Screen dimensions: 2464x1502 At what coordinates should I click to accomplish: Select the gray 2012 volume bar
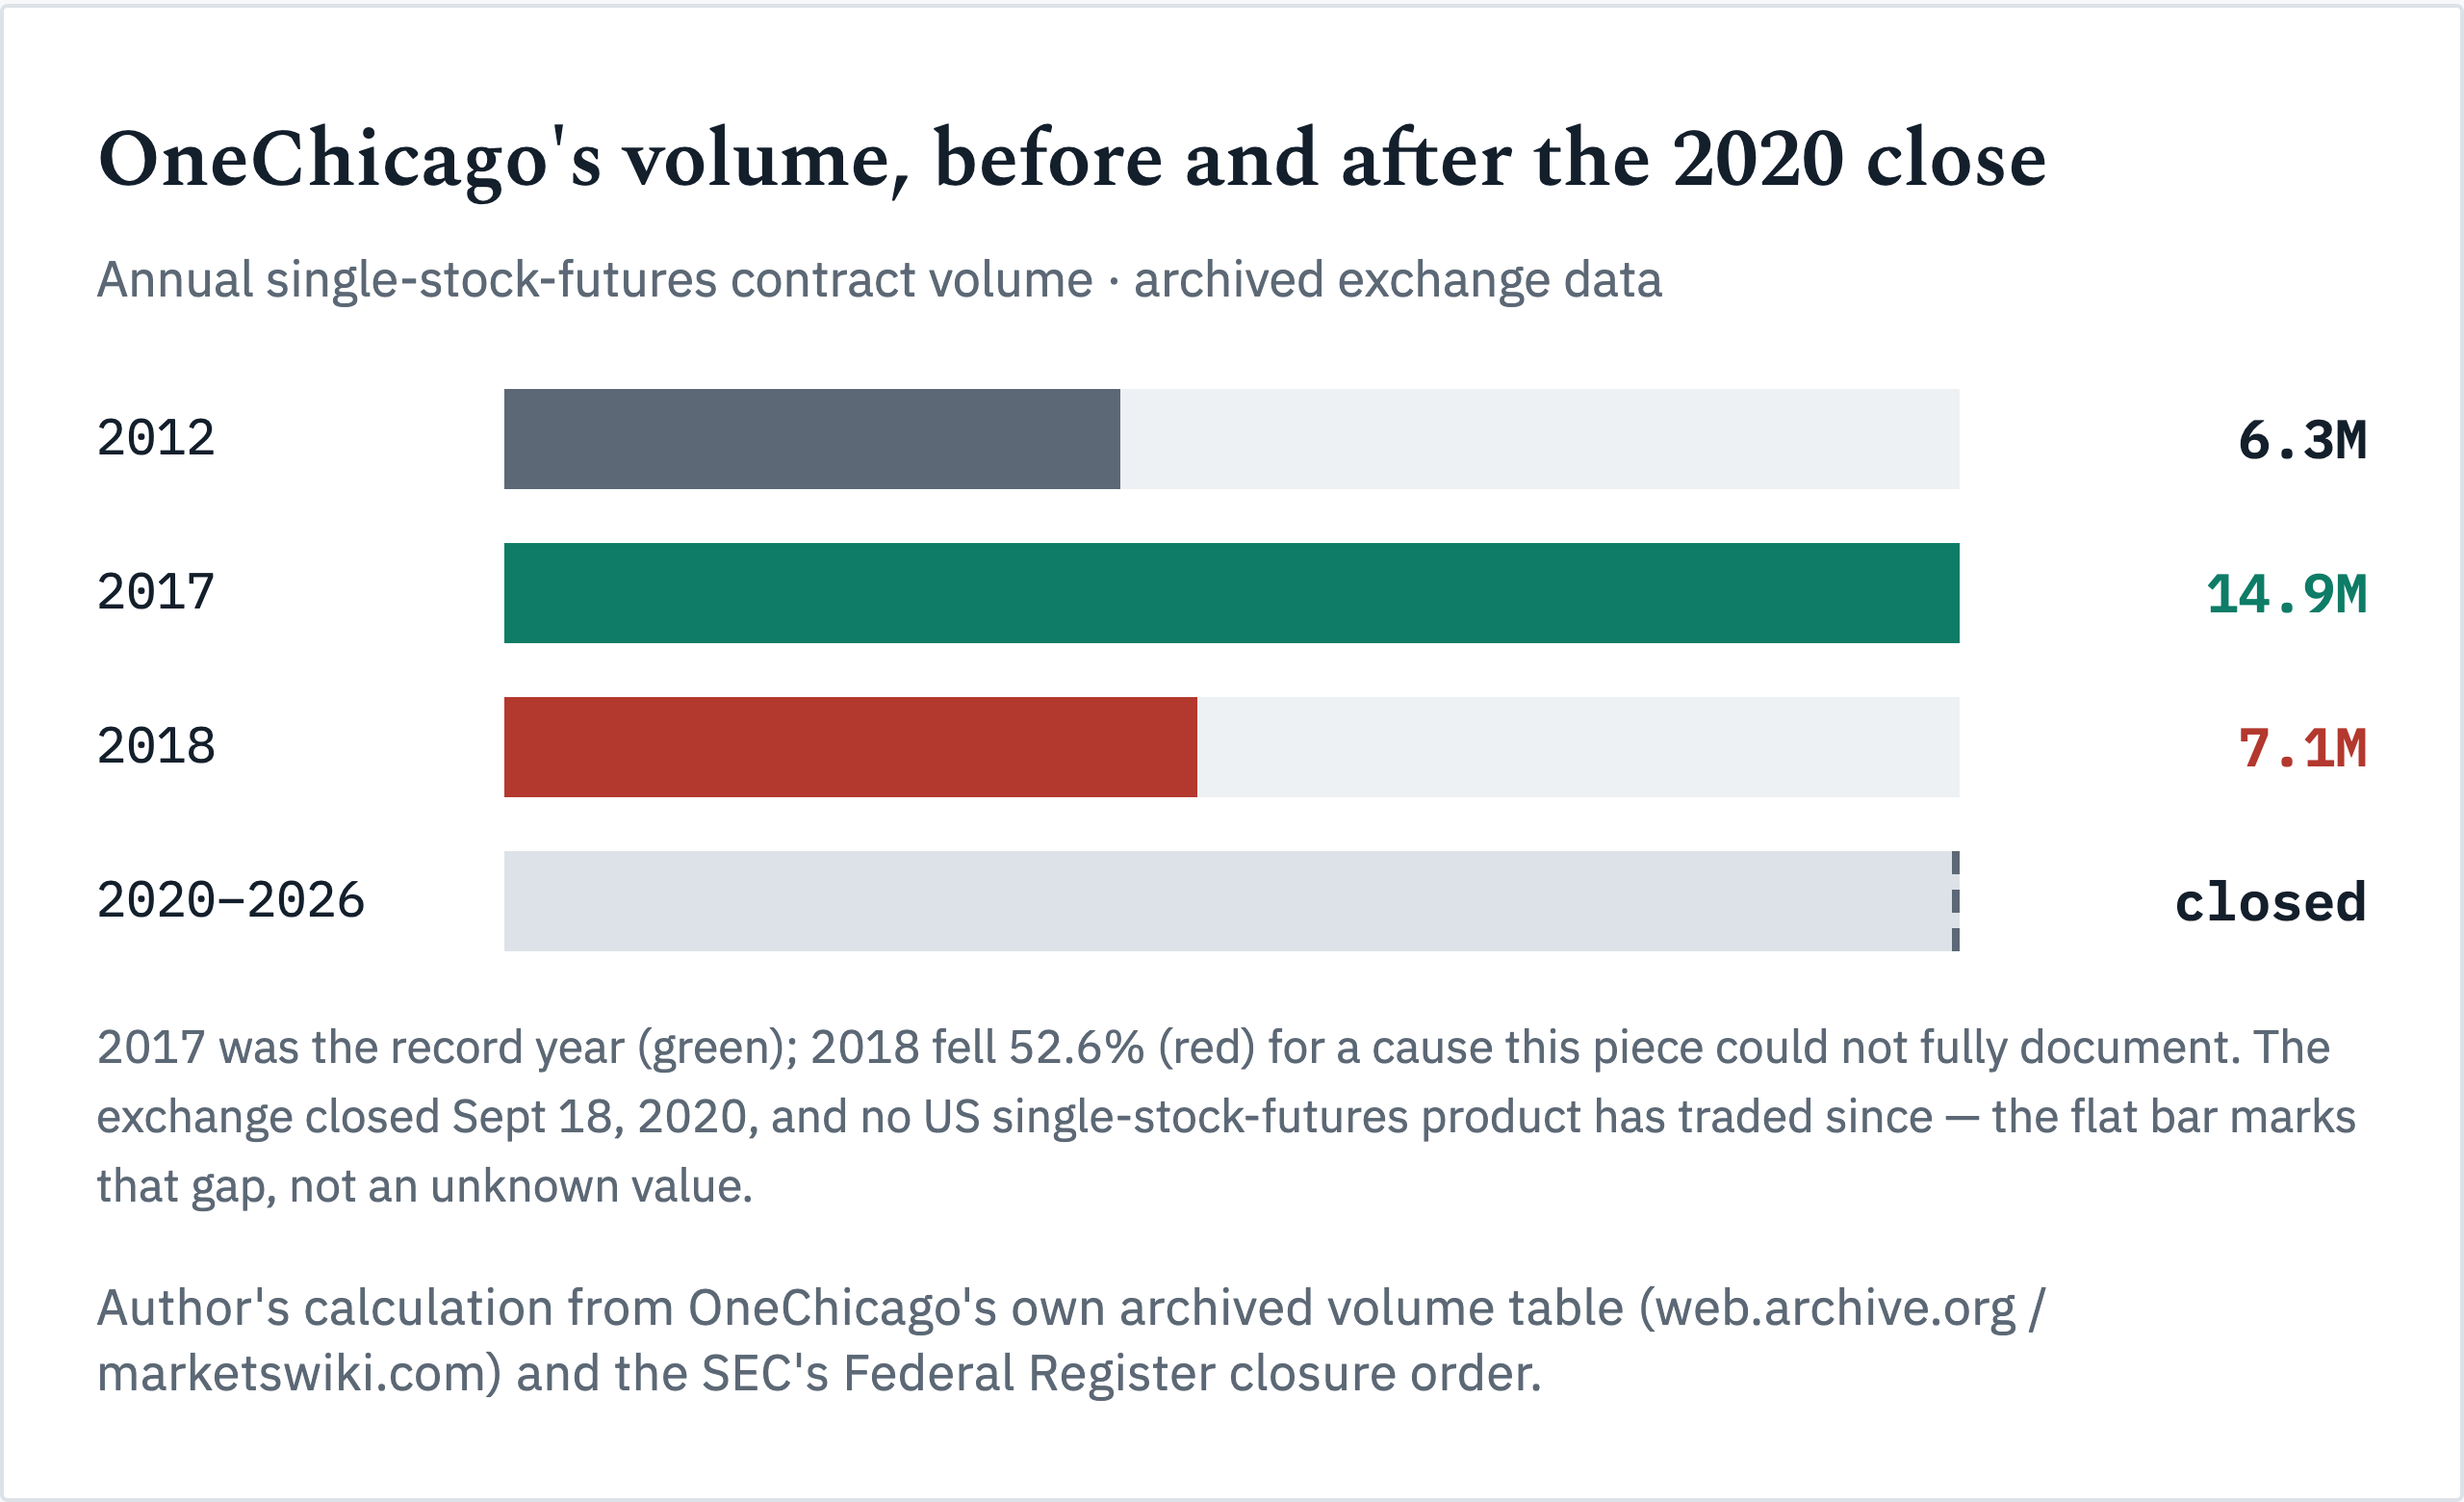coord(811,439)
